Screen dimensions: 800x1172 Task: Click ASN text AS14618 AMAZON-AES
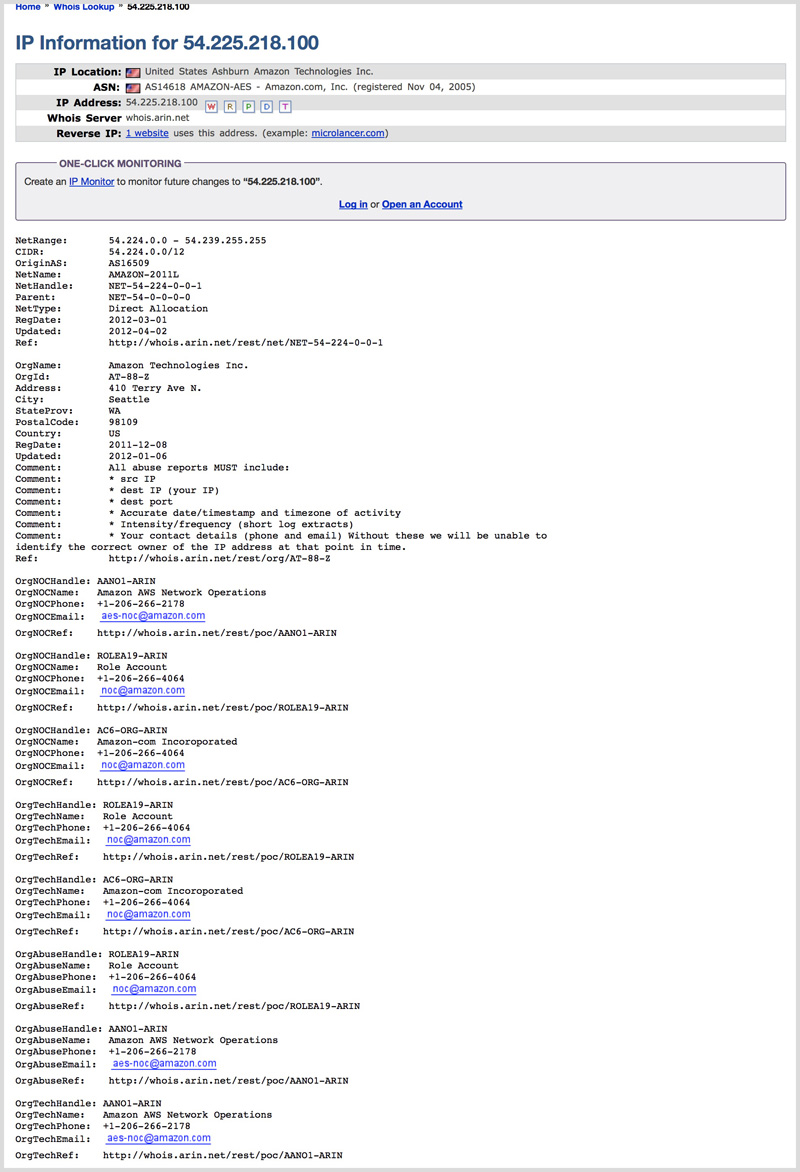198,87
